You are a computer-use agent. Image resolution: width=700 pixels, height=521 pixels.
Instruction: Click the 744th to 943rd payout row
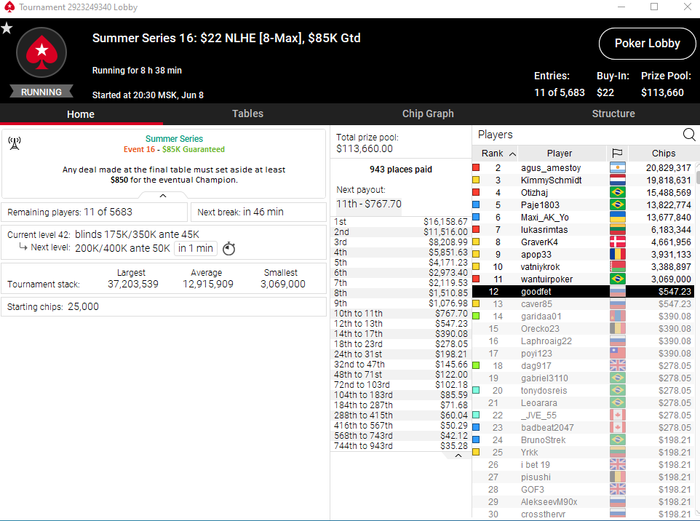pyautogui.click(x=400, y=446)
